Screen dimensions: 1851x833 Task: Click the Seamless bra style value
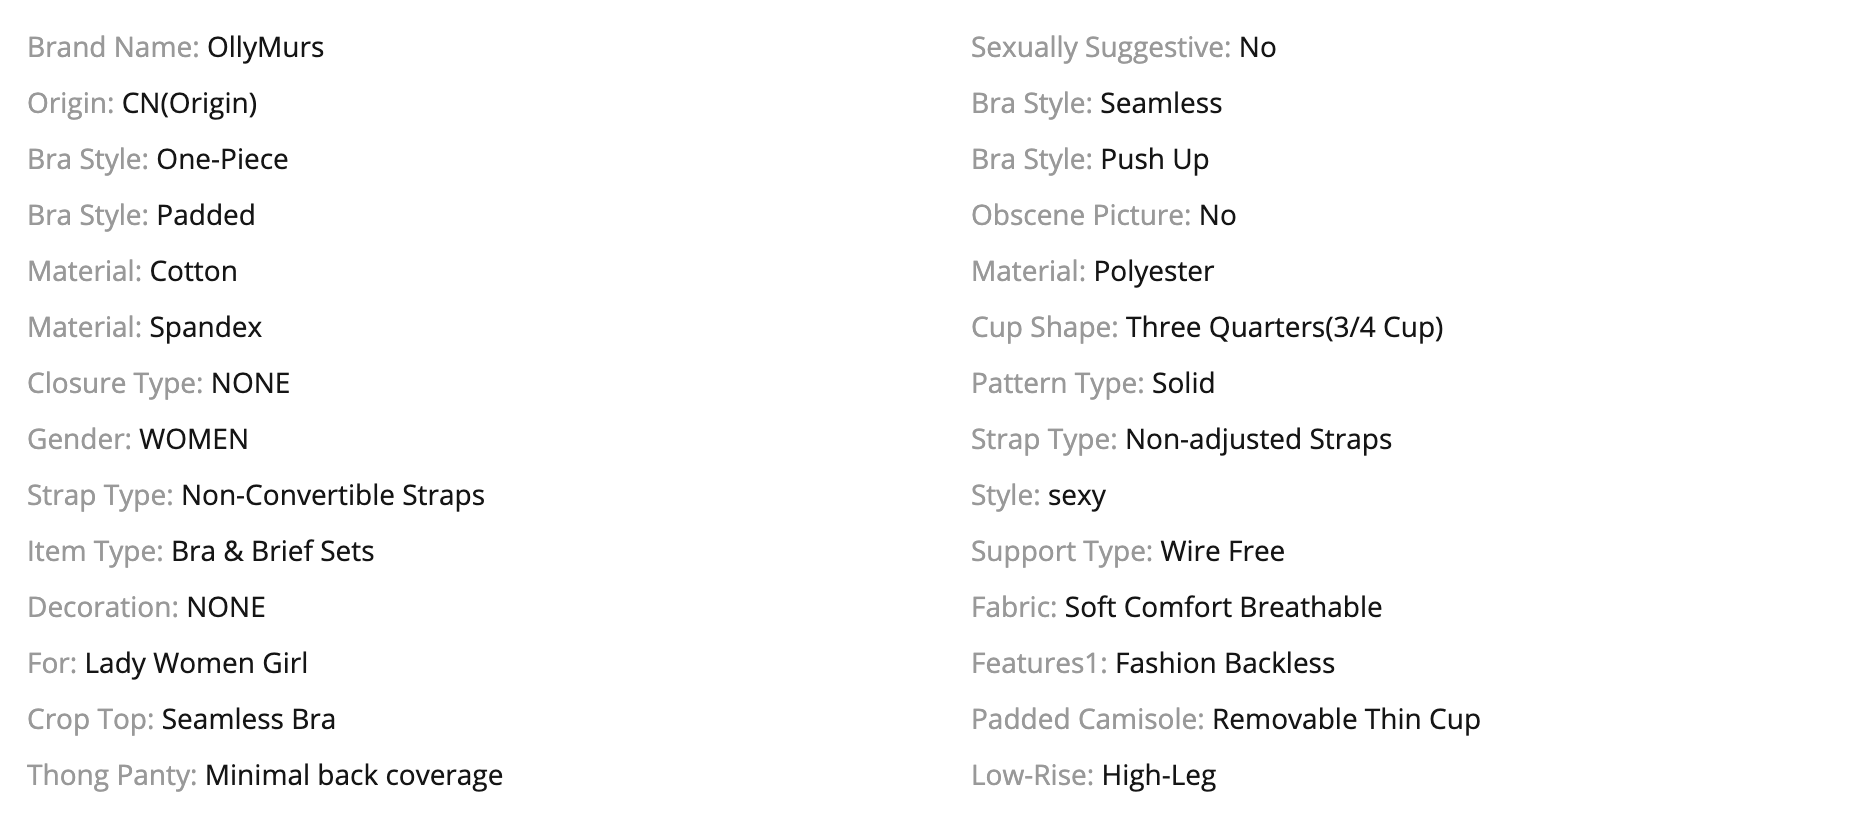(x=1161, y=104)
